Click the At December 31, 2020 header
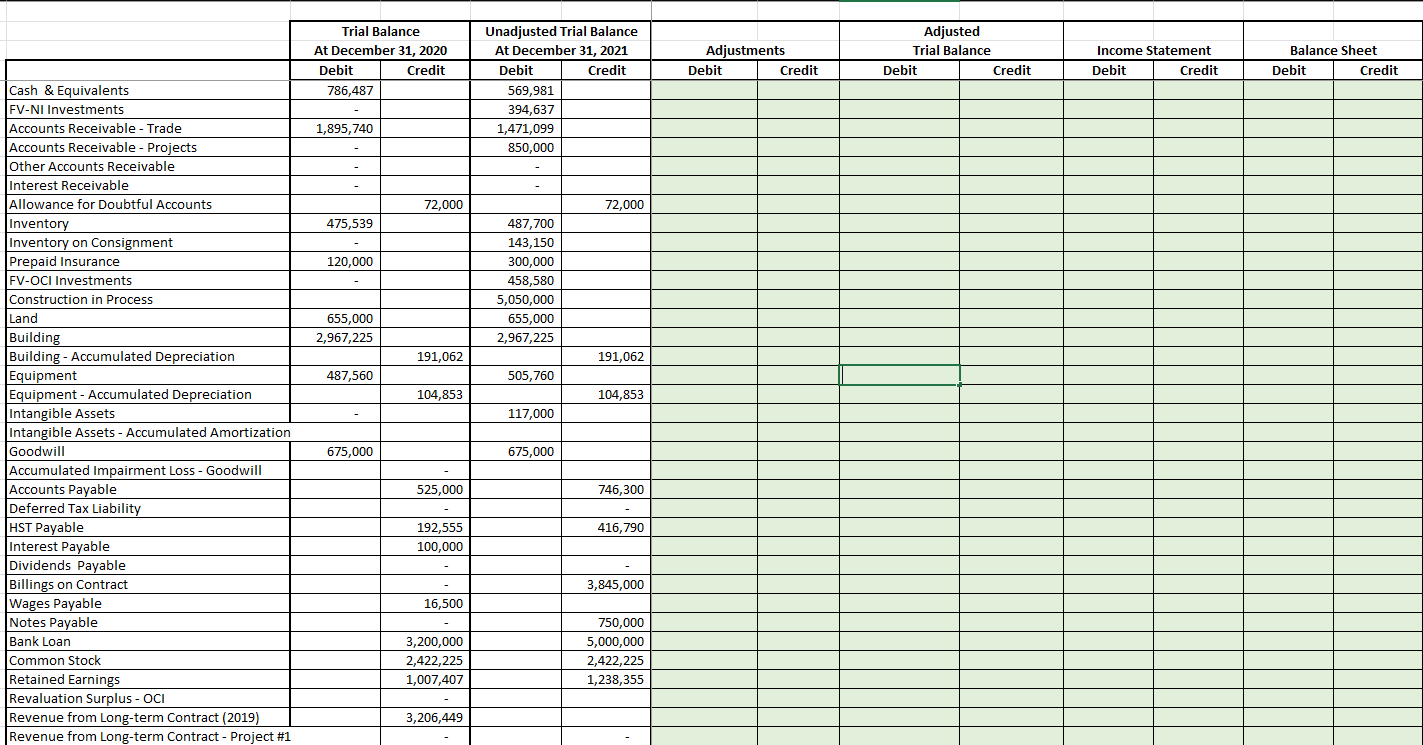Viewport: 1423px width, 745px height. point(381,50)
